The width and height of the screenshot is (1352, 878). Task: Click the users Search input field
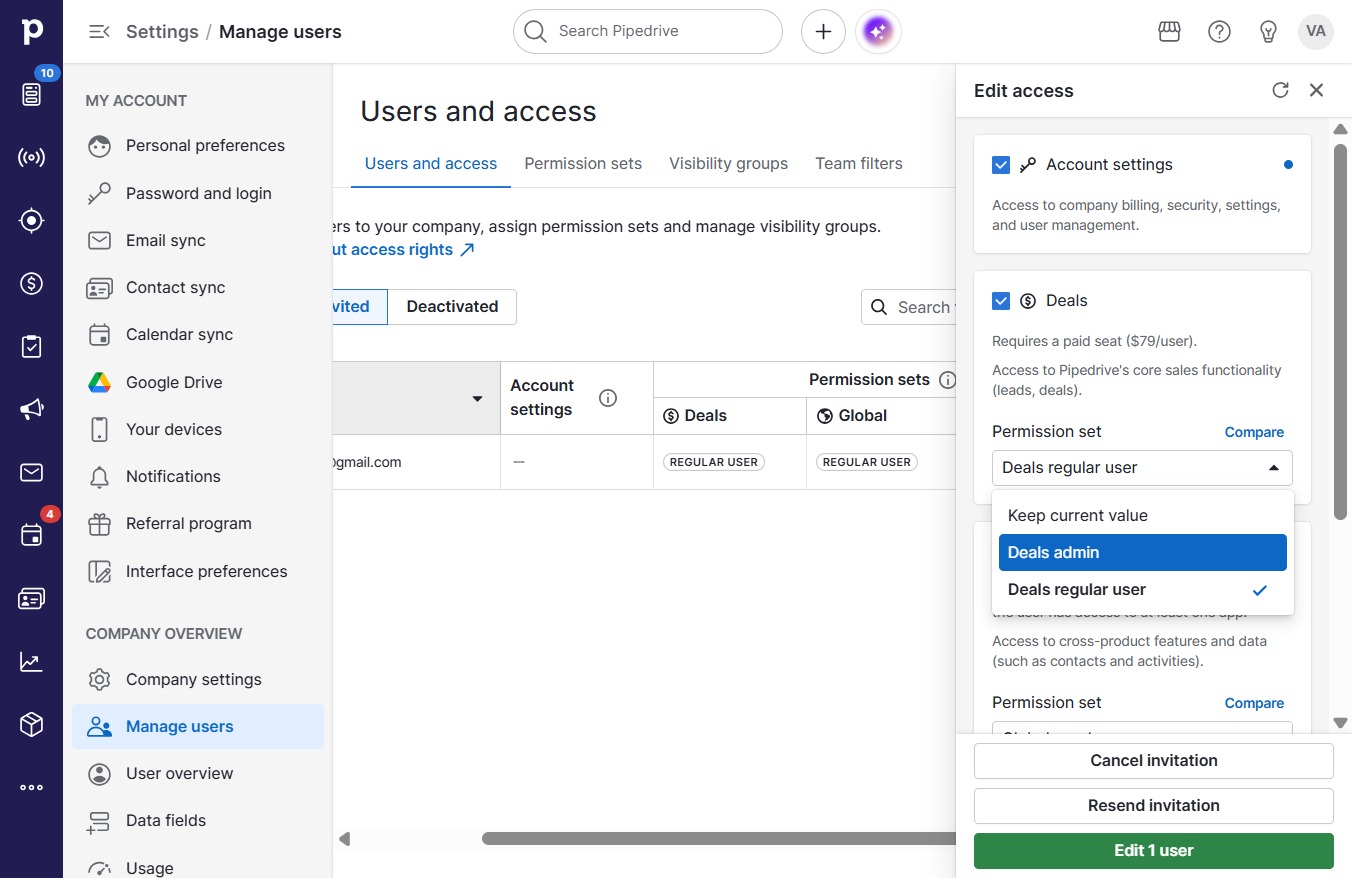pyautogui.click(x=908, y=307)
